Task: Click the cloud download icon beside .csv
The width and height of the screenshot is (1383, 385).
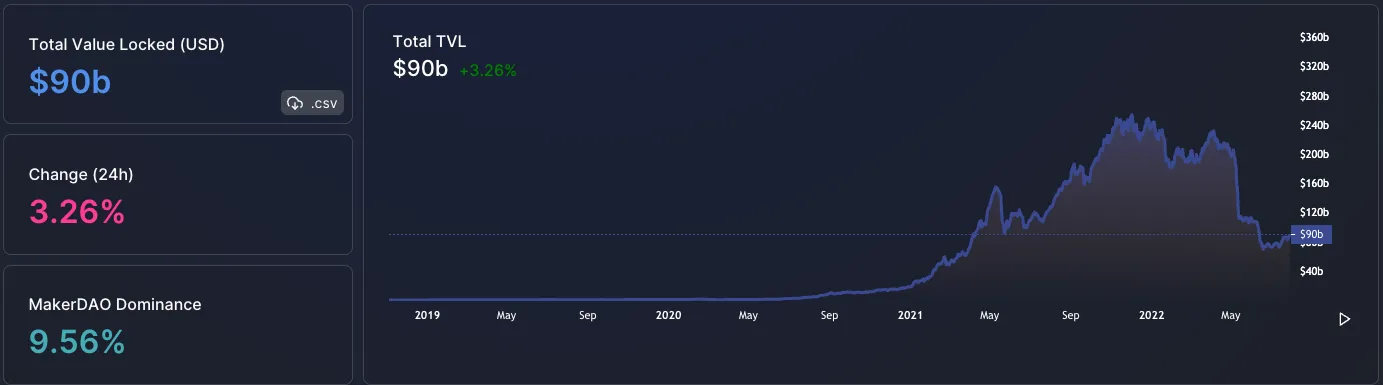Action: 295,103
